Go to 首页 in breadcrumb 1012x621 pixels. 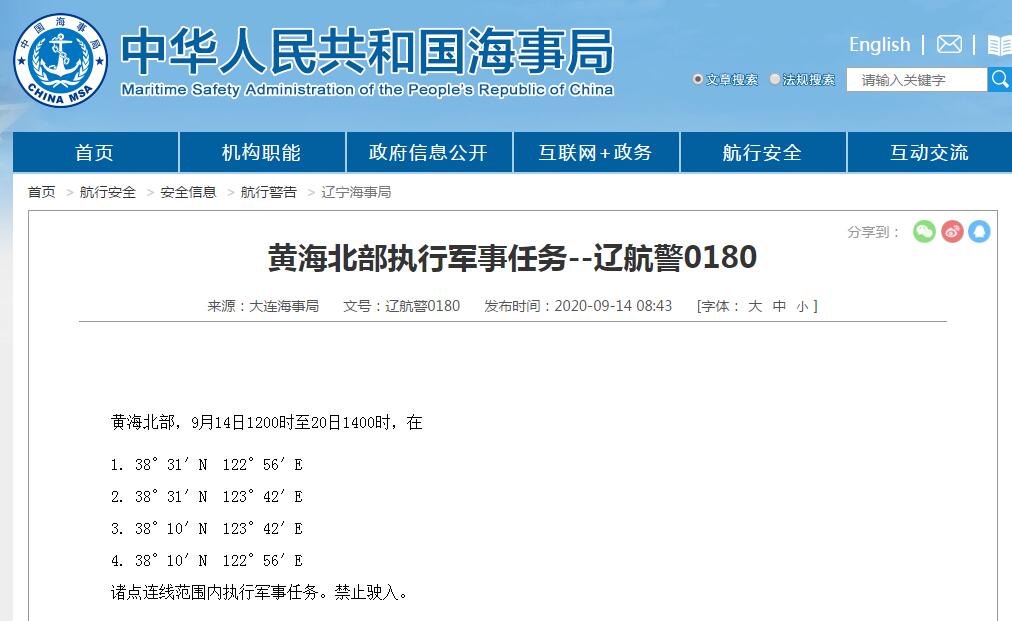[41, 192]
